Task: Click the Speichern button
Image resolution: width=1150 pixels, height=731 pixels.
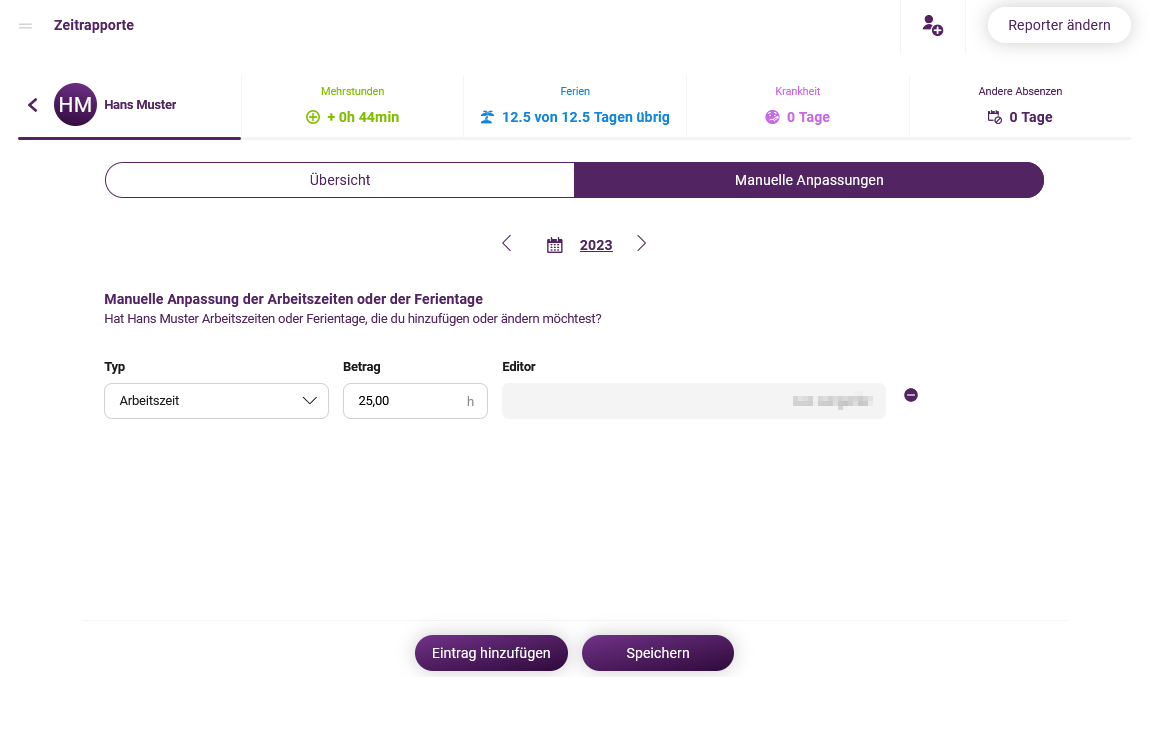Action: pos(658,653)
